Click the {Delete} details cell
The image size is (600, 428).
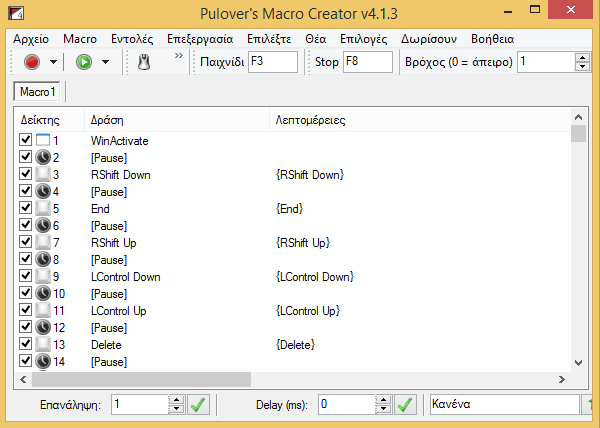295,345
